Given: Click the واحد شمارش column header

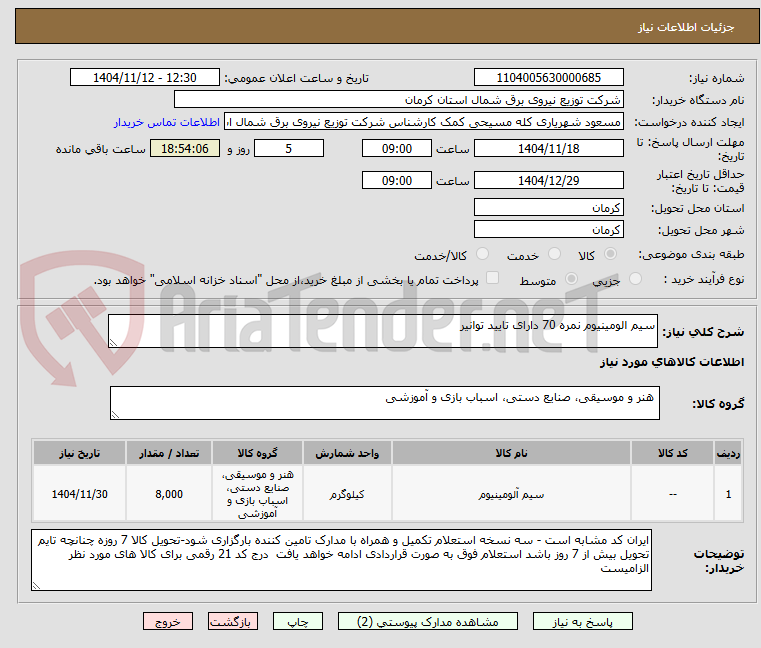Looking at the screenshot, I should pos(347,453).
